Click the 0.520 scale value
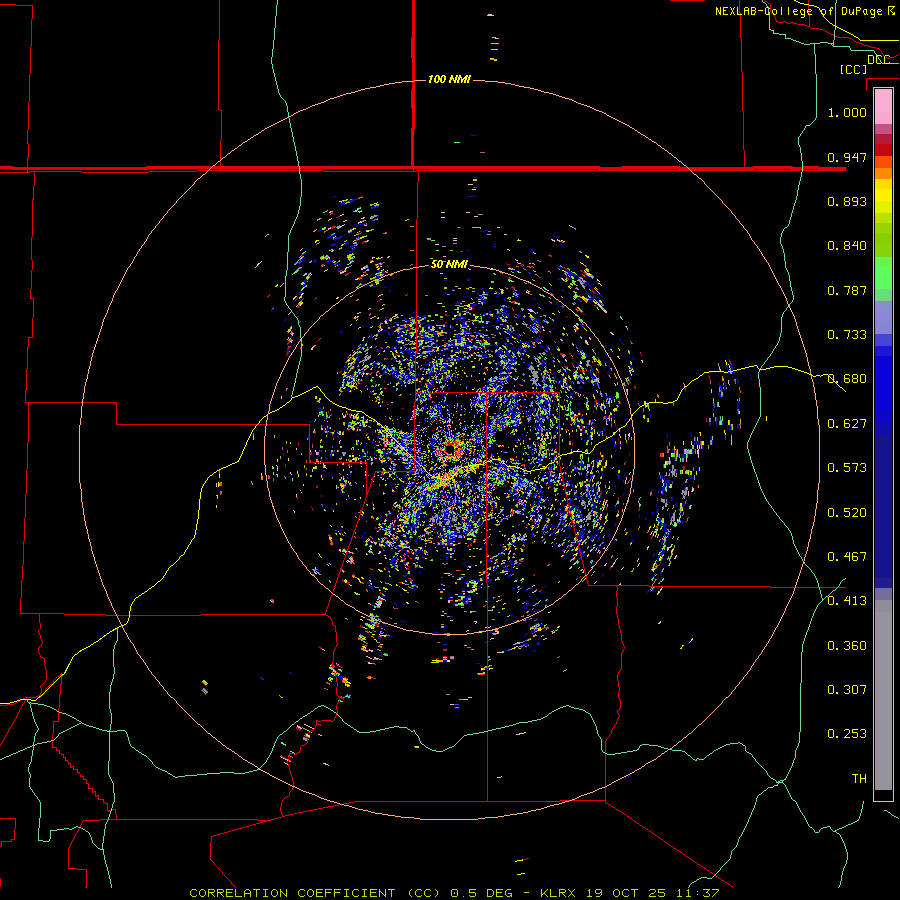 tap(847, 513)
